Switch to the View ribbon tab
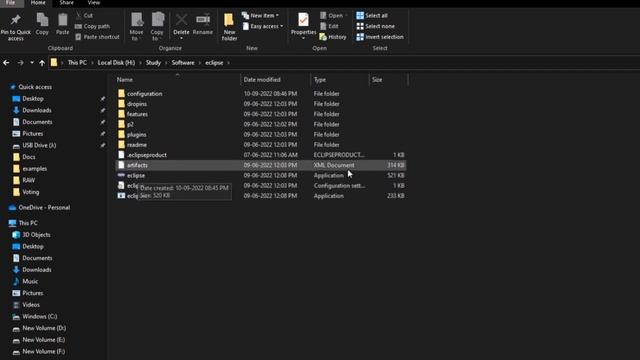 pos(94,3)
